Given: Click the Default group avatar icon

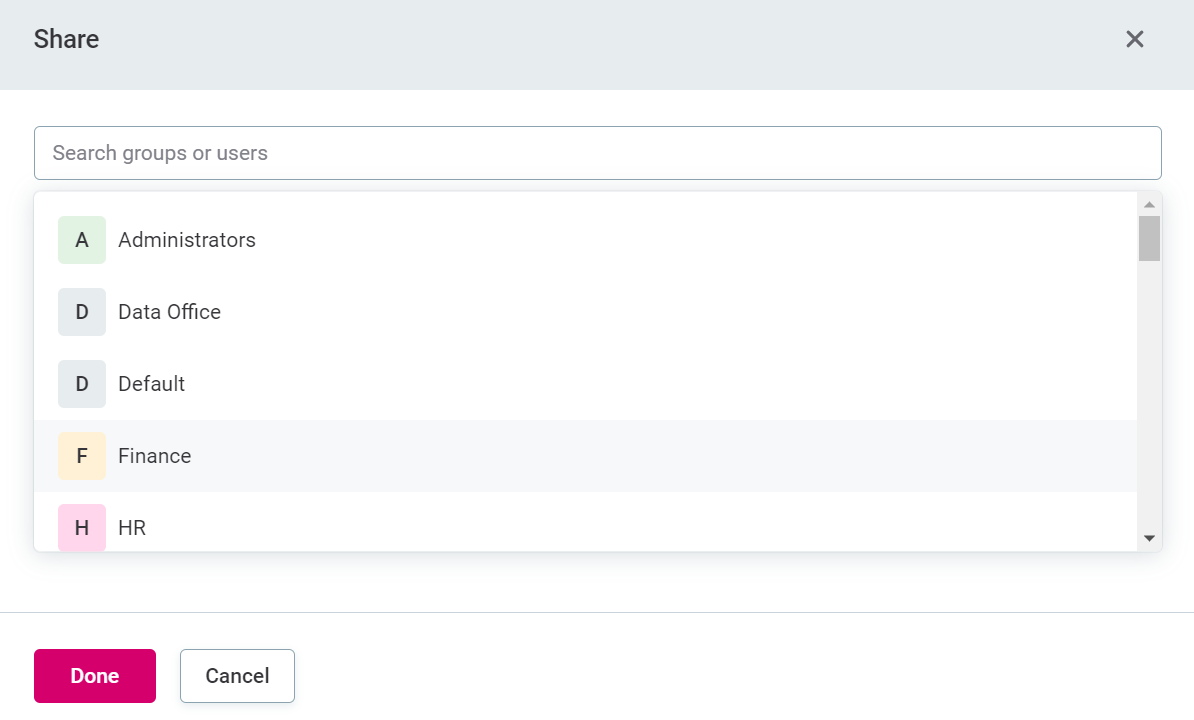Looking at the screenshot, I should [82, 384].
